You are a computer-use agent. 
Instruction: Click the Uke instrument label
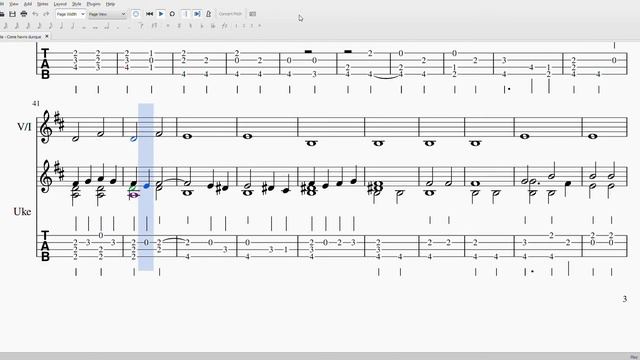[x=22, y=211]
